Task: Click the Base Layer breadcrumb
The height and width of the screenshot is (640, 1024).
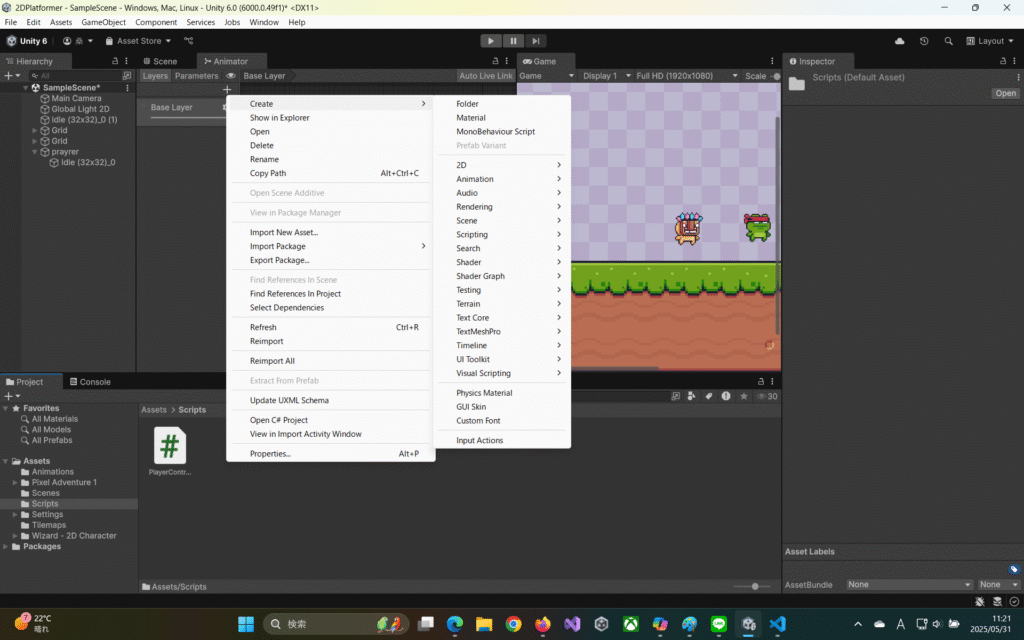Action: [264, 76]
